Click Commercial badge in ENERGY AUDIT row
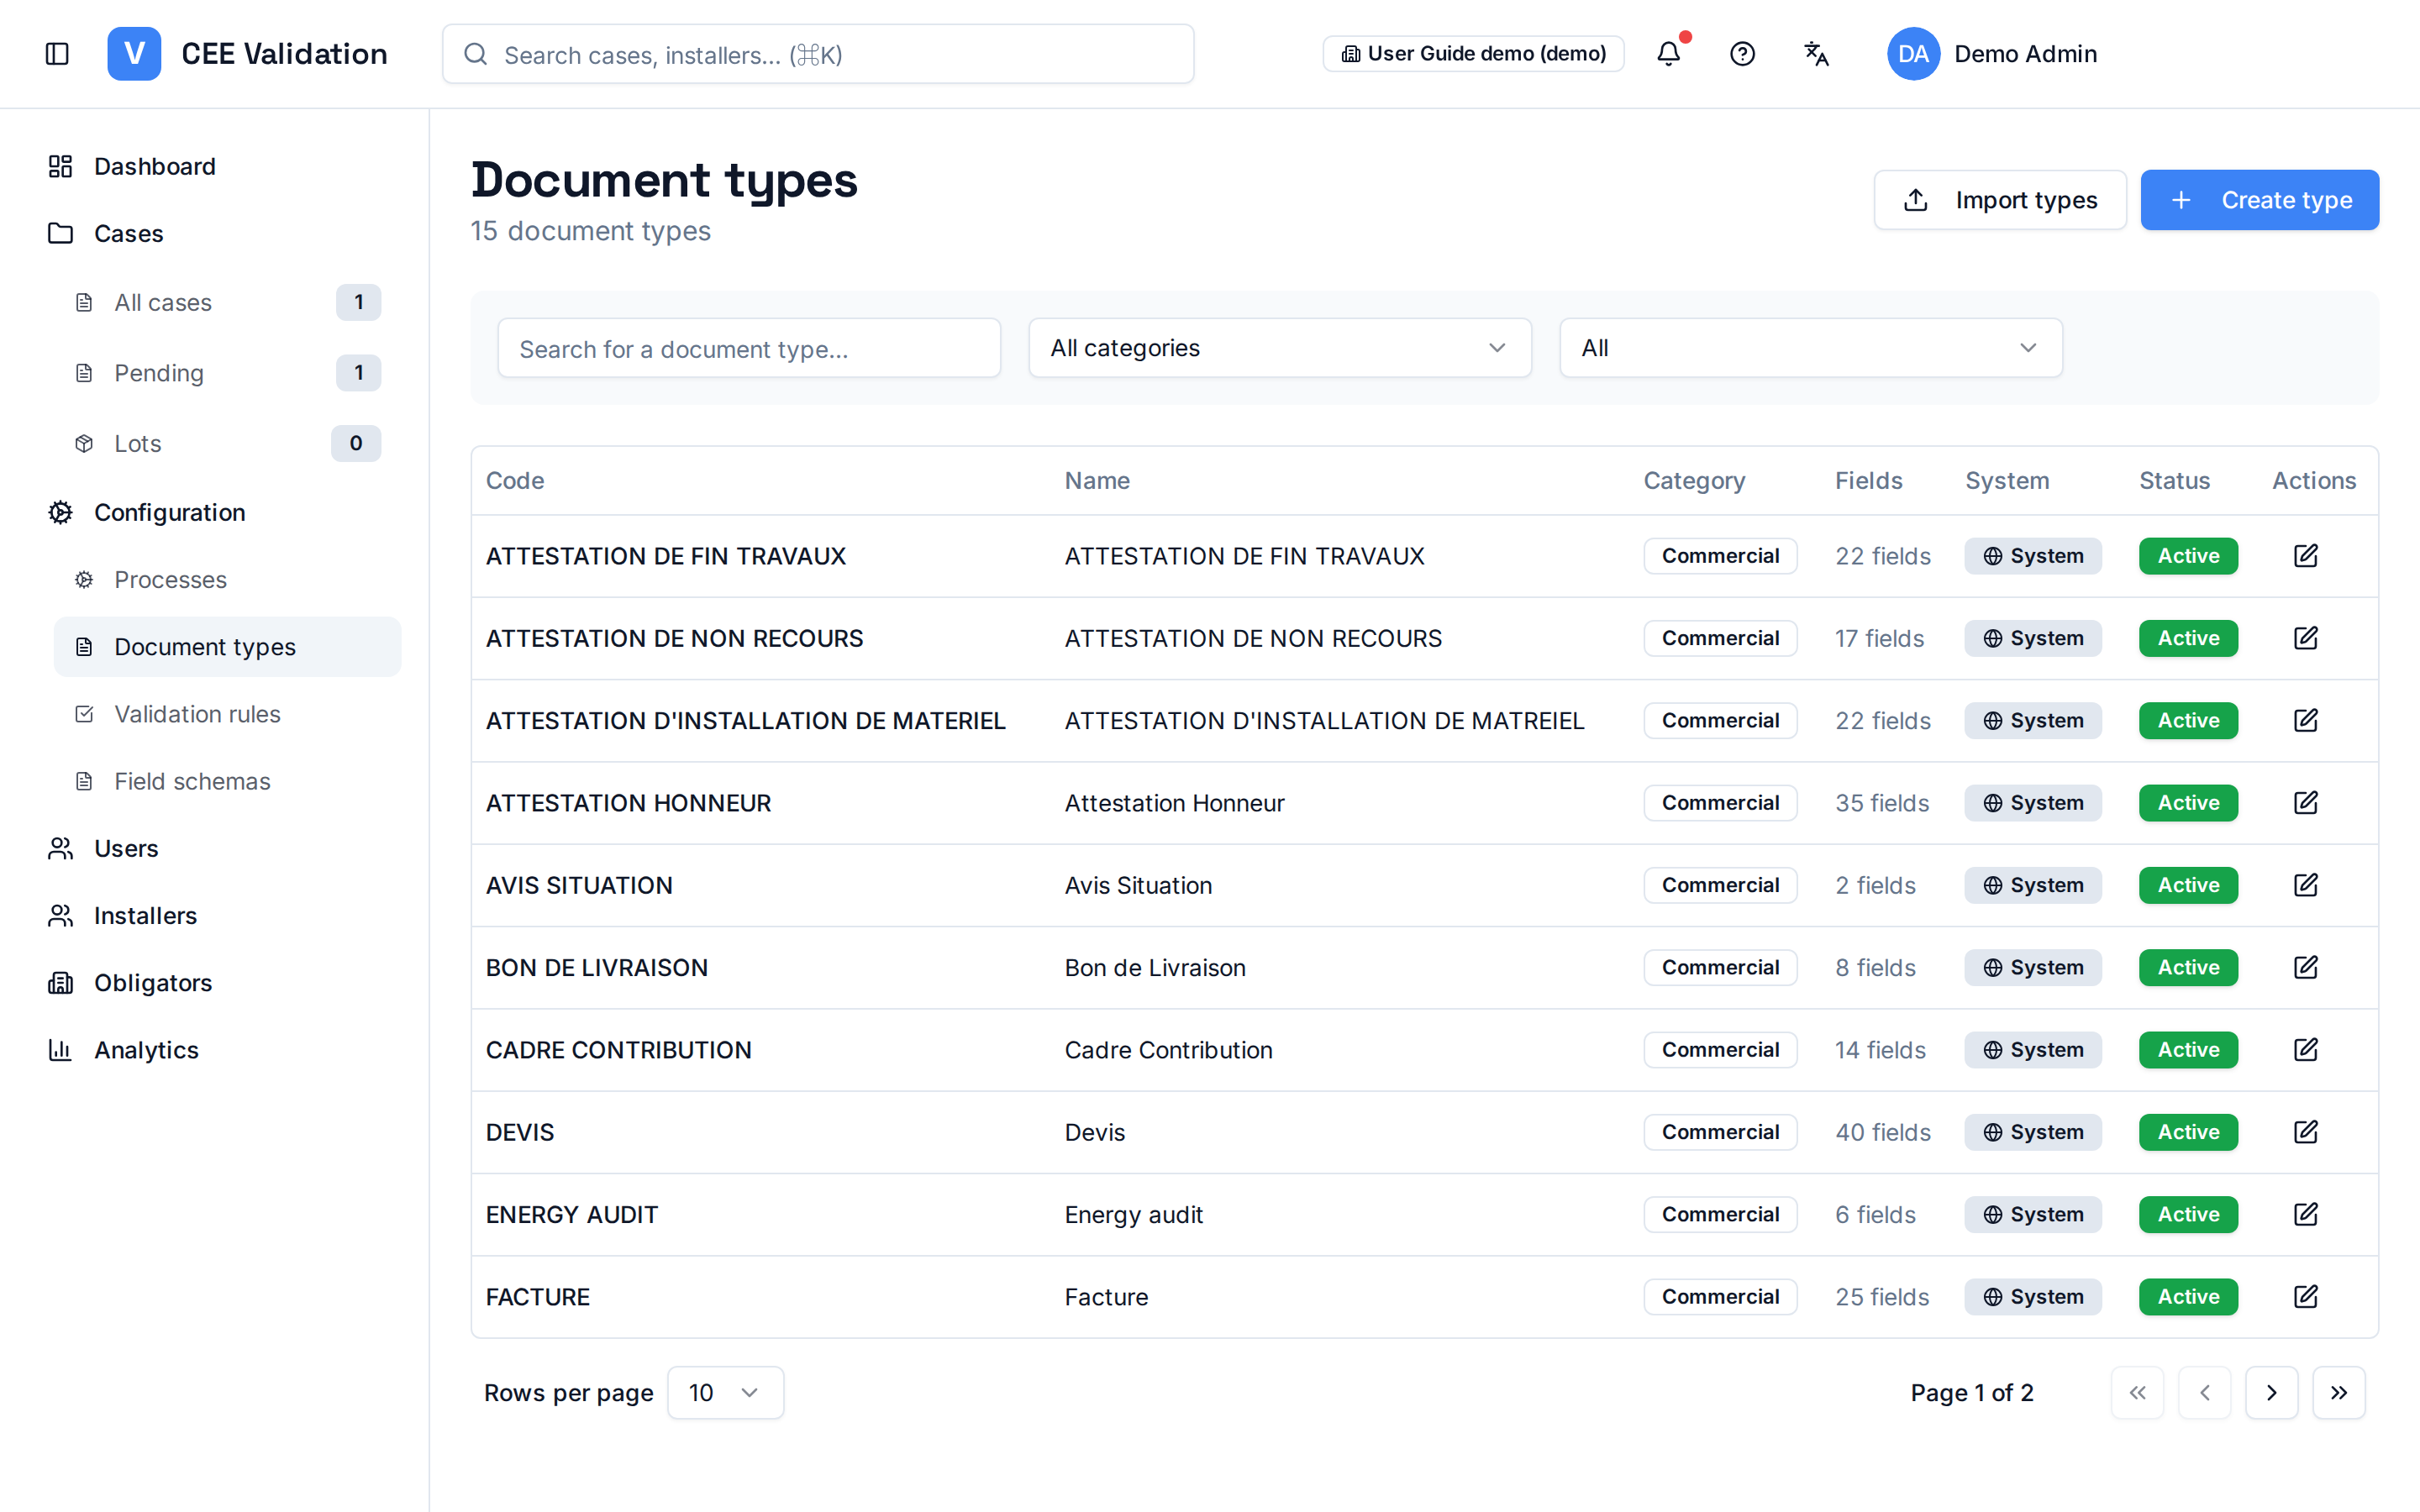The height and width of the screenshot is (1512, 2420). [x=1720, y=1214]
